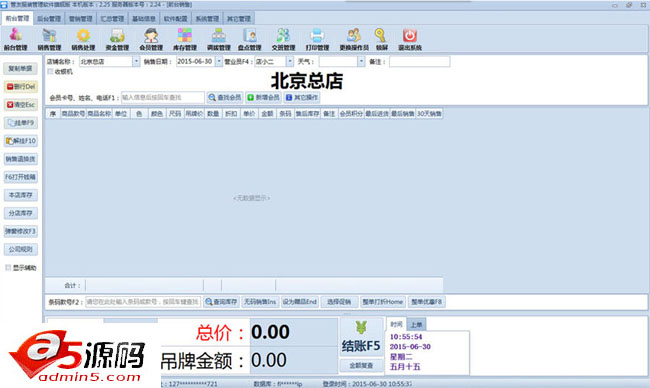
Task: Click the 清空Esc button
Action: [x=21, y=105]
